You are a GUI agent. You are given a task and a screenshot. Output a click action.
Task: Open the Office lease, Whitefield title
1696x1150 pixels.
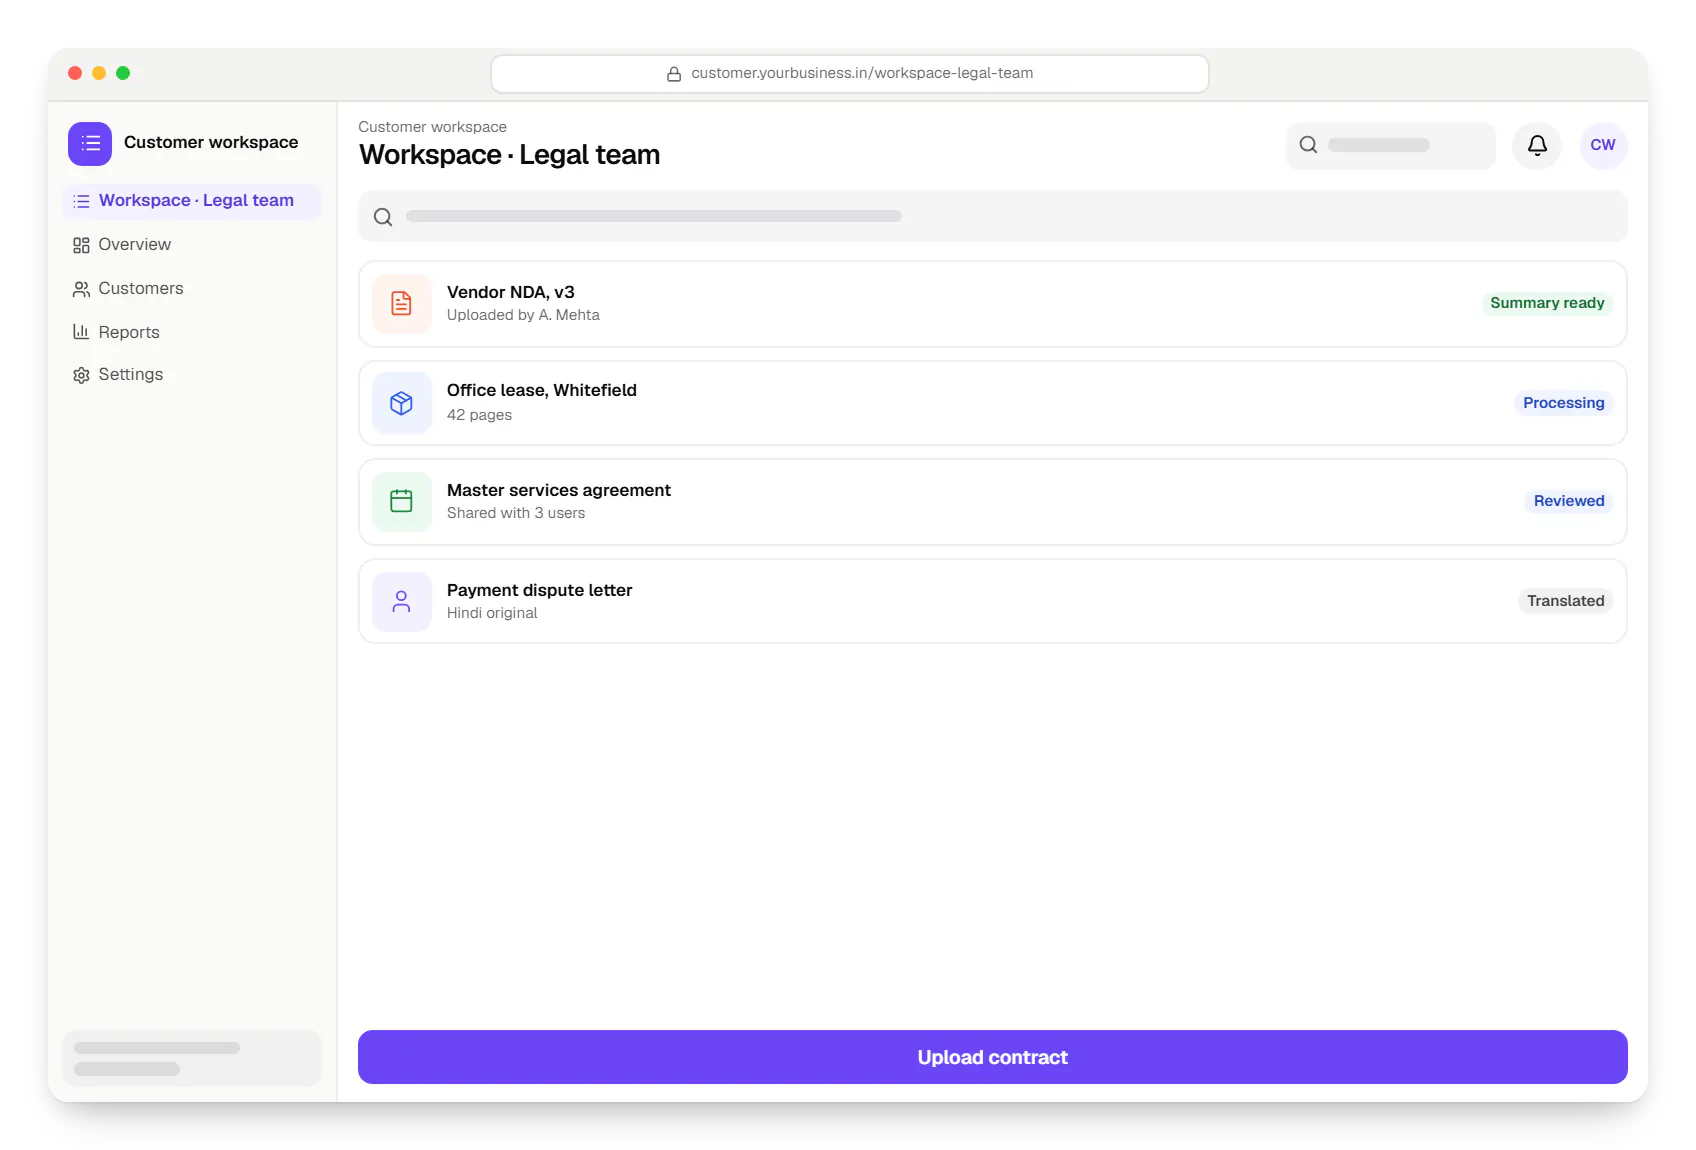541,390
